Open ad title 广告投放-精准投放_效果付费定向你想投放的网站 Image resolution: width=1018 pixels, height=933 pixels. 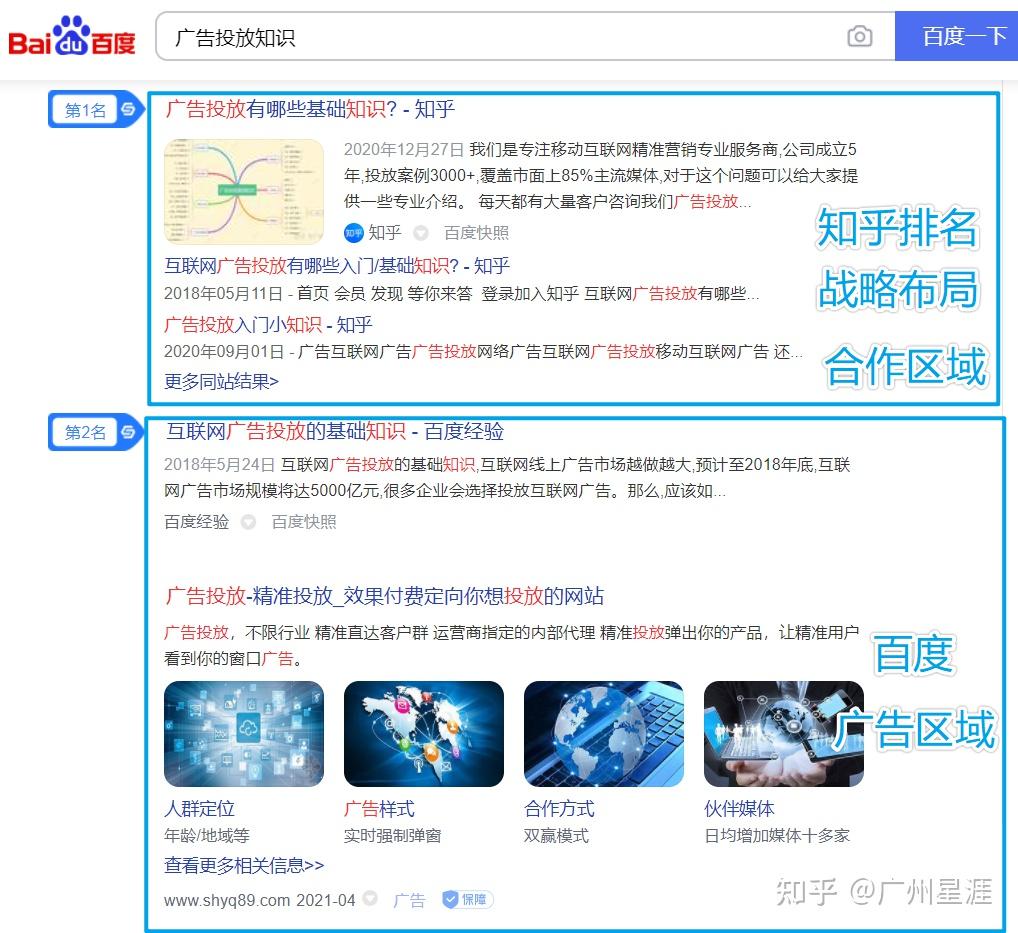pos(384,595)
